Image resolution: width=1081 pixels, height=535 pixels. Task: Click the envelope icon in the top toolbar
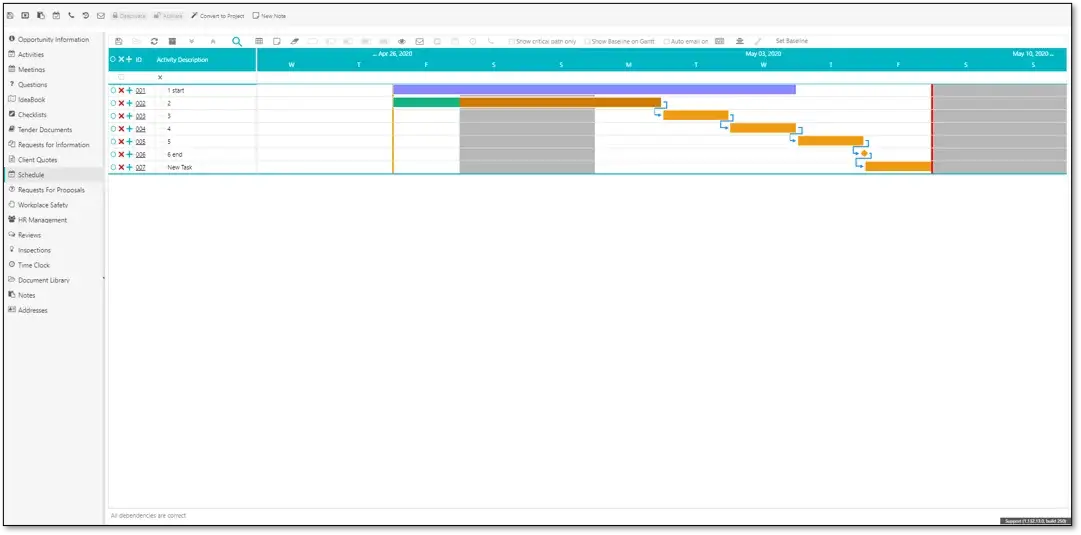pyautogui.click(x=101, y=15)
